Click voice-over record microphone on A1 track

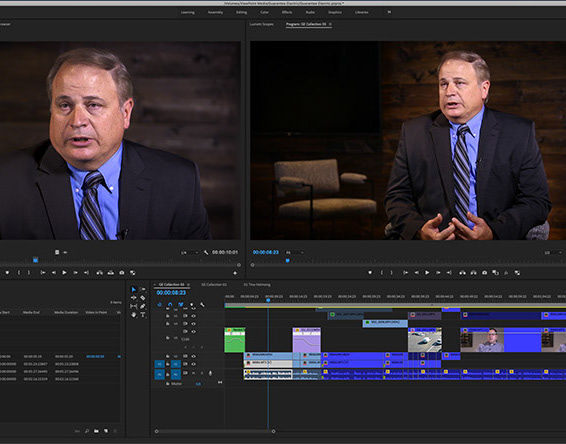(x=210, y=373)
